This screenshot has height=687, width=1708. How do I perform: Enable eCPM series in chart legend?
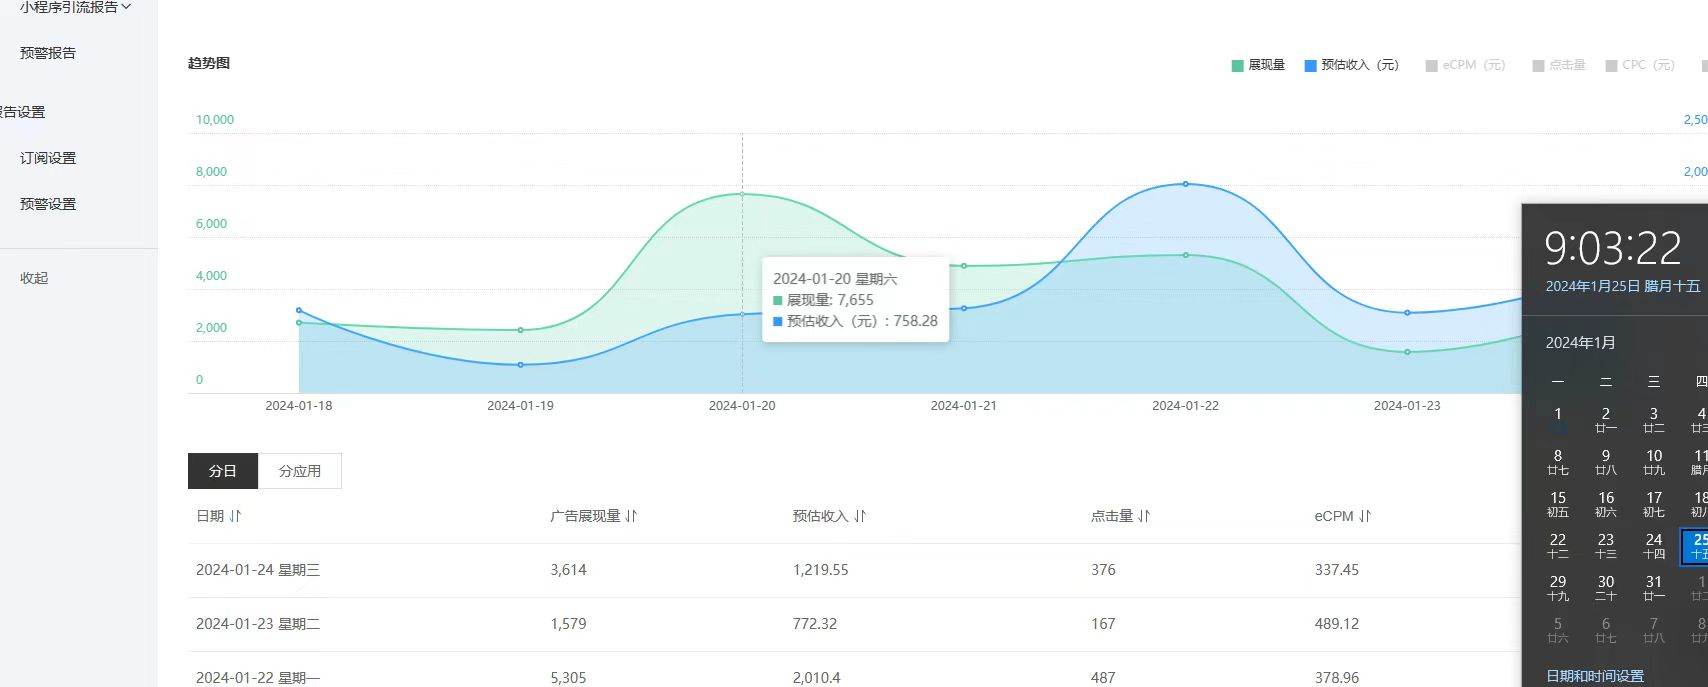[x=1465, y=65]
